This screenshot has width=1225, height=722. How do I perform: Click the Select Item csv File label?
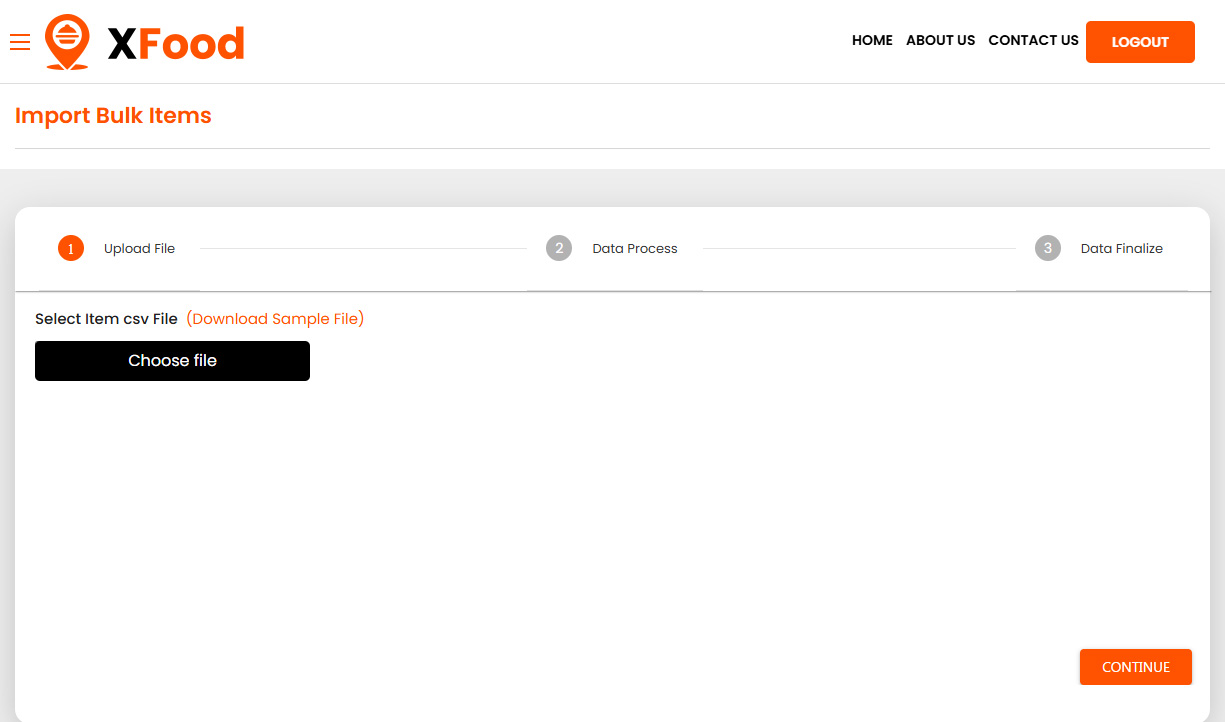point(106,319)
